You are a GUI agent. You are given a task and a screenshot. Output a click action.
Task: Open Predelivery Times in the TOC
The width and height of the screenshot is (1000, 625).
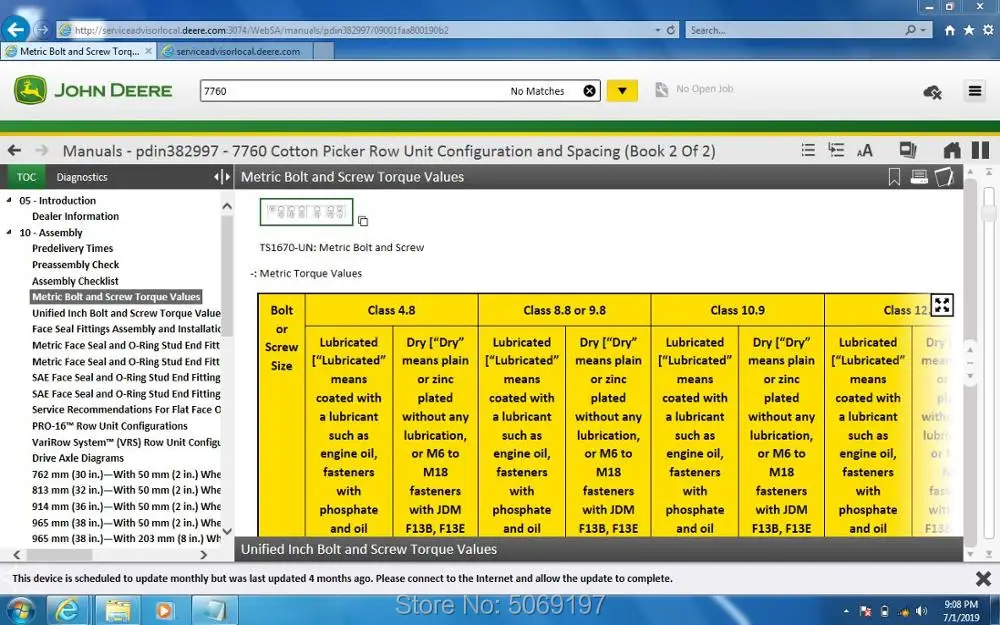click(x=73, y=248)
